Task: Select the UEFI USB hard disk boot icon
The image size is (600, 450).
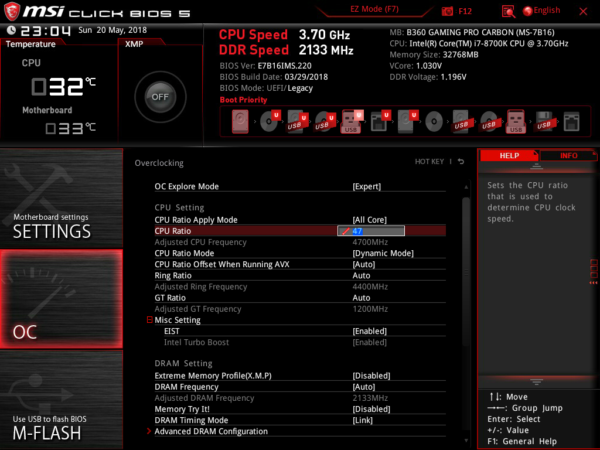Action: (x=297, y=121)
